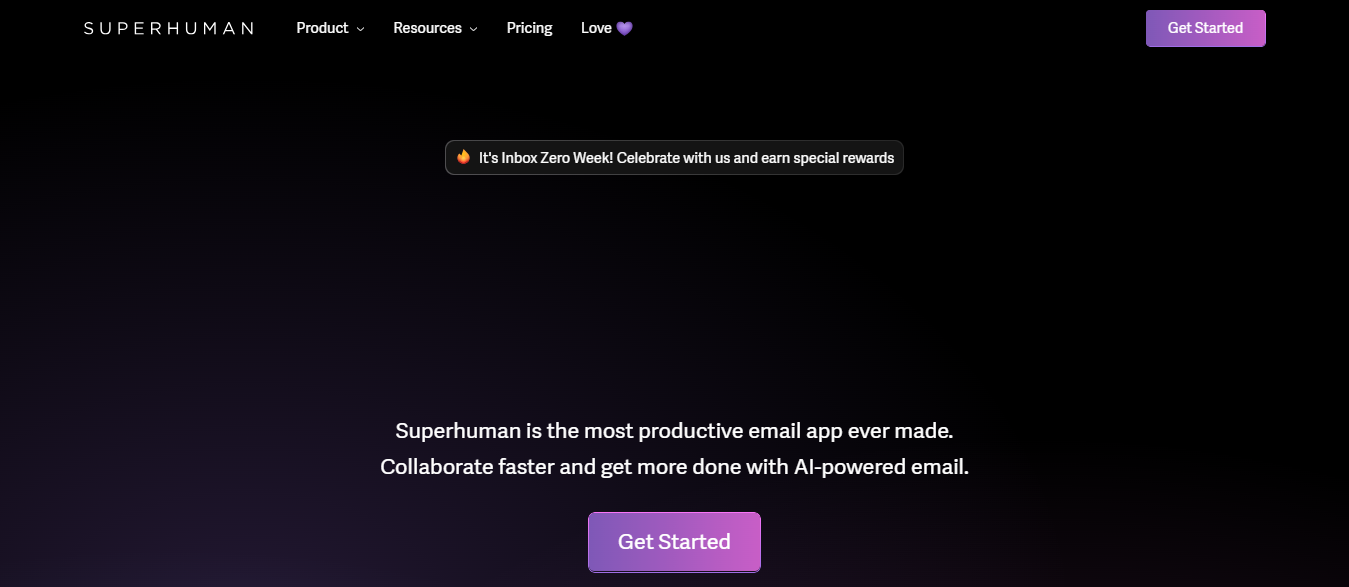The image size is (1349, 587).
Task: Select Pricing in the navigation bar
Action: (x=529, y=28)
